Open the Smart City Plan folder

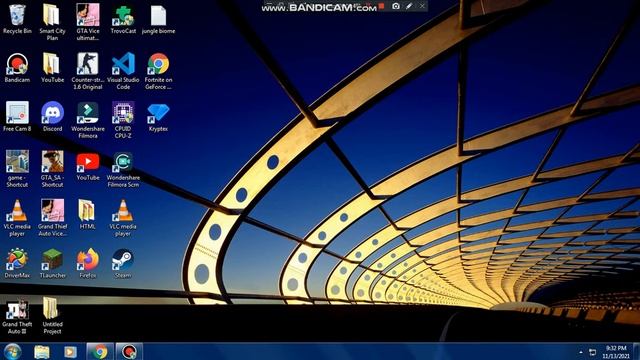click(52, 22)
